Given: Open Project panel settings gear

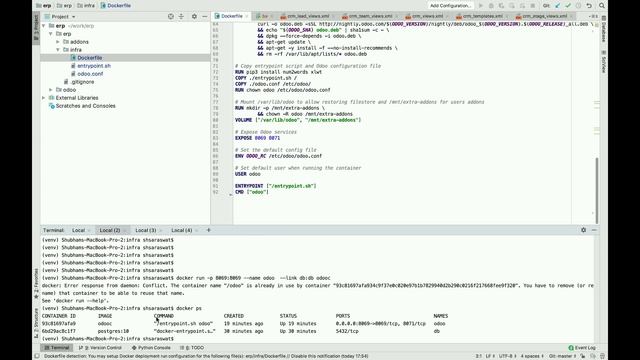Looking at the screenshot, I should (x=194, y=16).
